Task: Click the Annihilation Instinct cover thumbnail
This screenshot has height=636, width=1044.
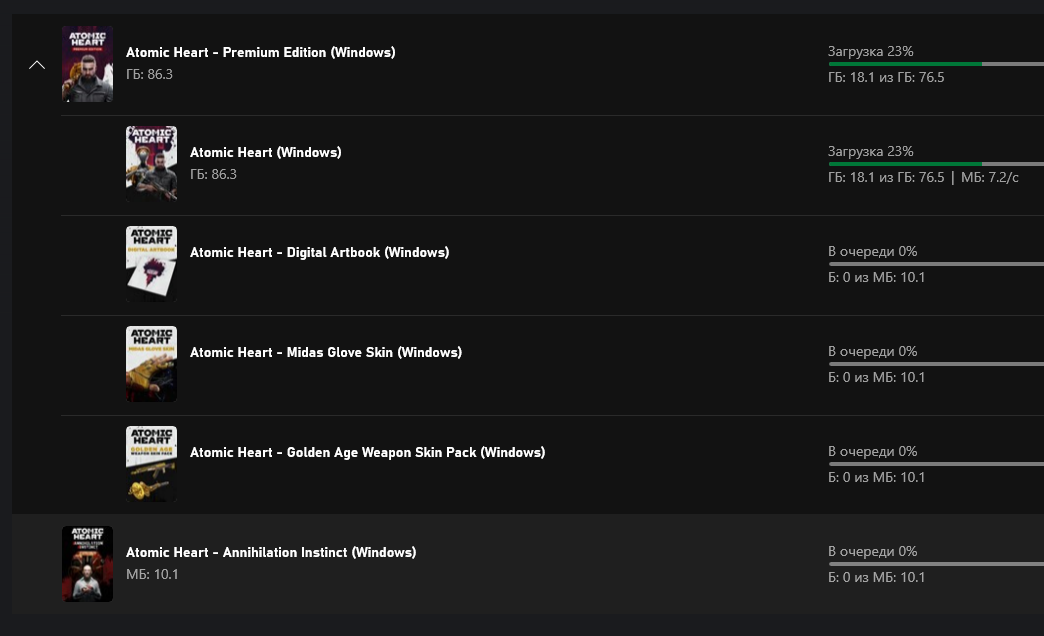Action: (87, 564)
